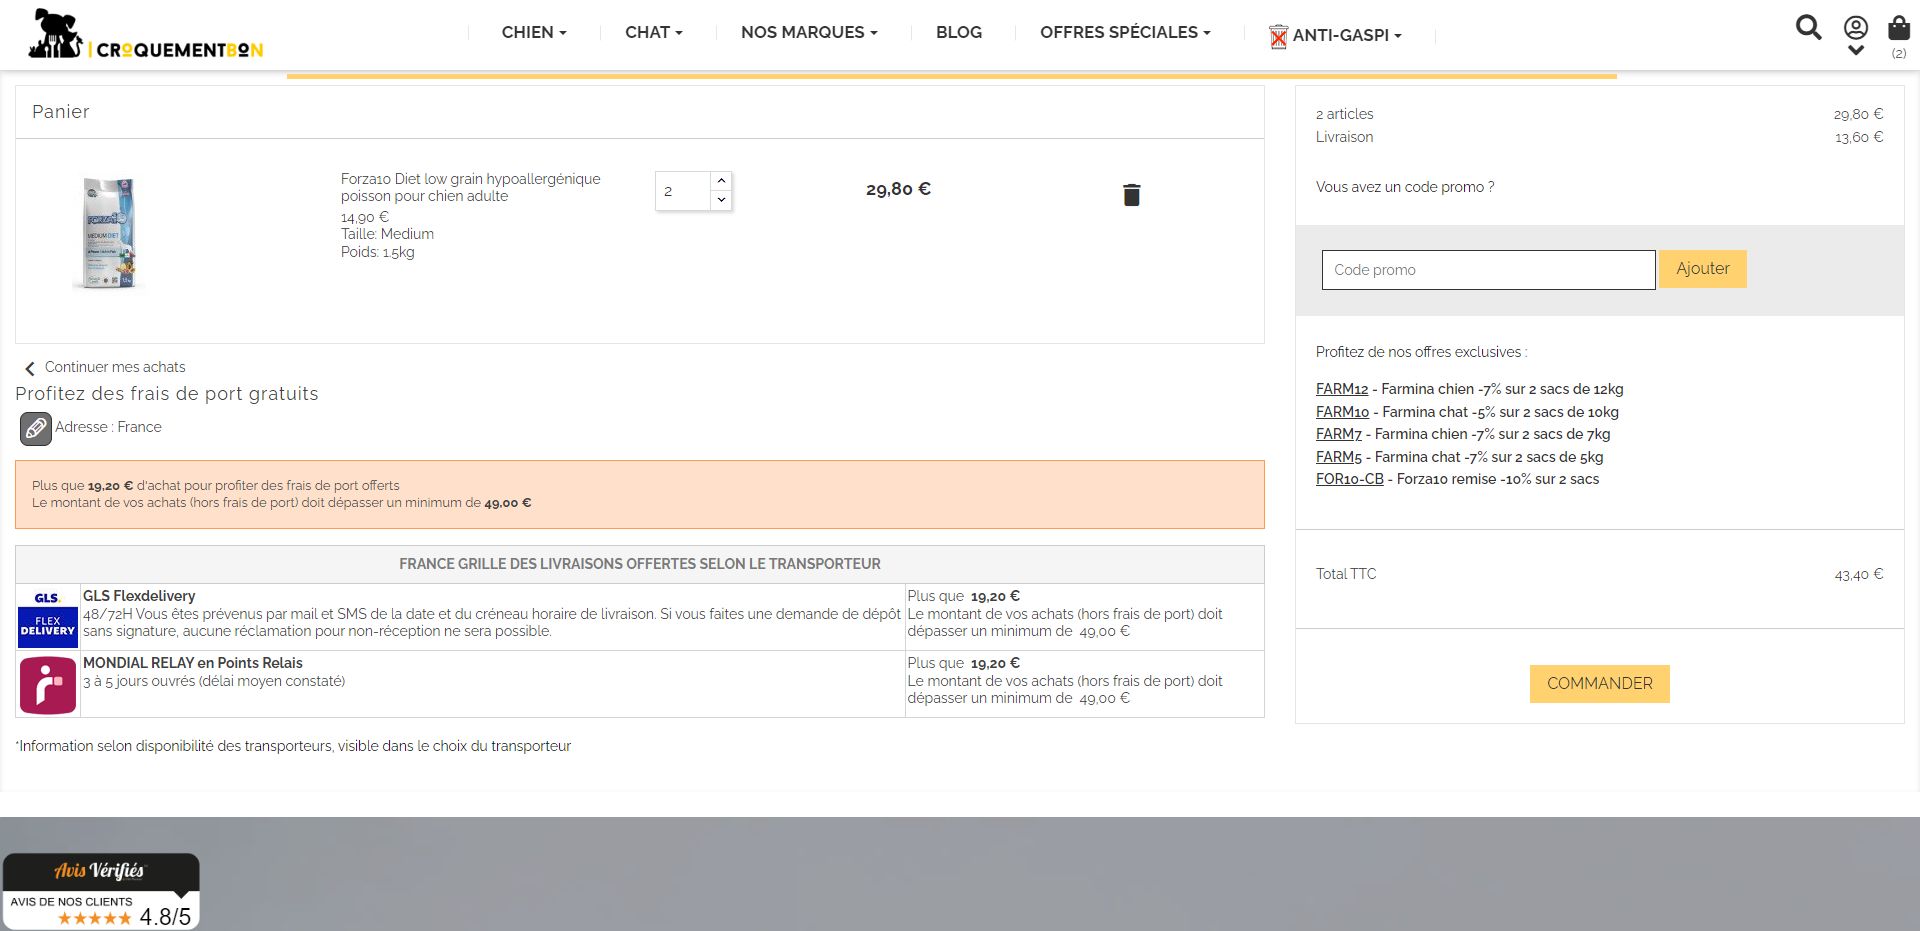
Task: Click the 13,60 € shipping cost
Action: pos(1858,137)
